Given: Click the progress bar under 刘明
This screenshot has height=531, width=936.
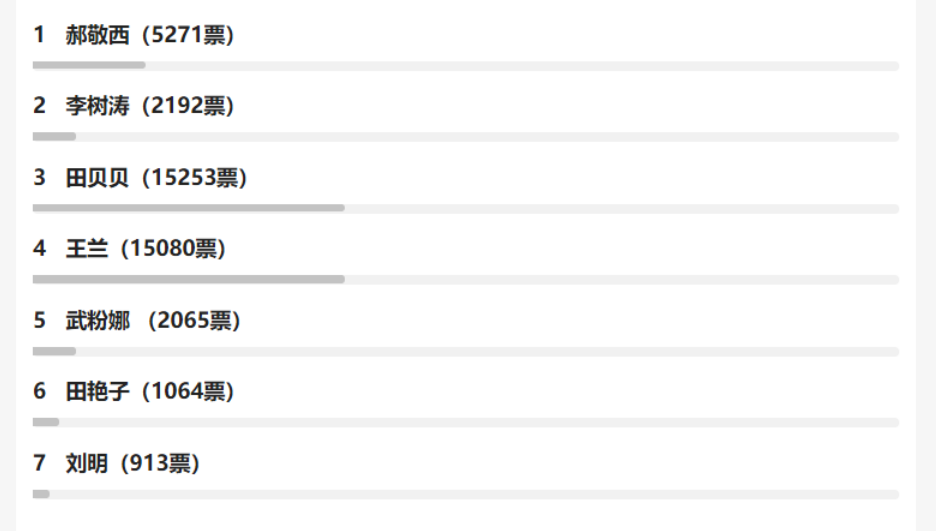Looking at the screenshot, I should [465, 494].
